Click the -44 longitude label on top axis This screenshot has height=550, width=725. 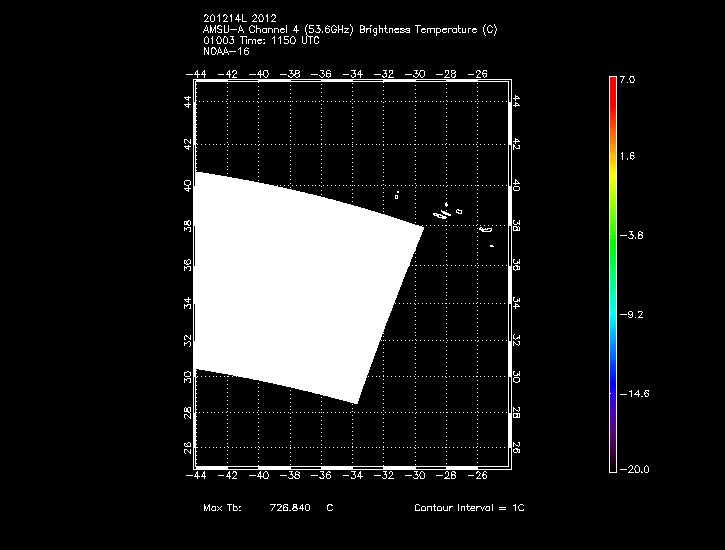click(196, 74)
